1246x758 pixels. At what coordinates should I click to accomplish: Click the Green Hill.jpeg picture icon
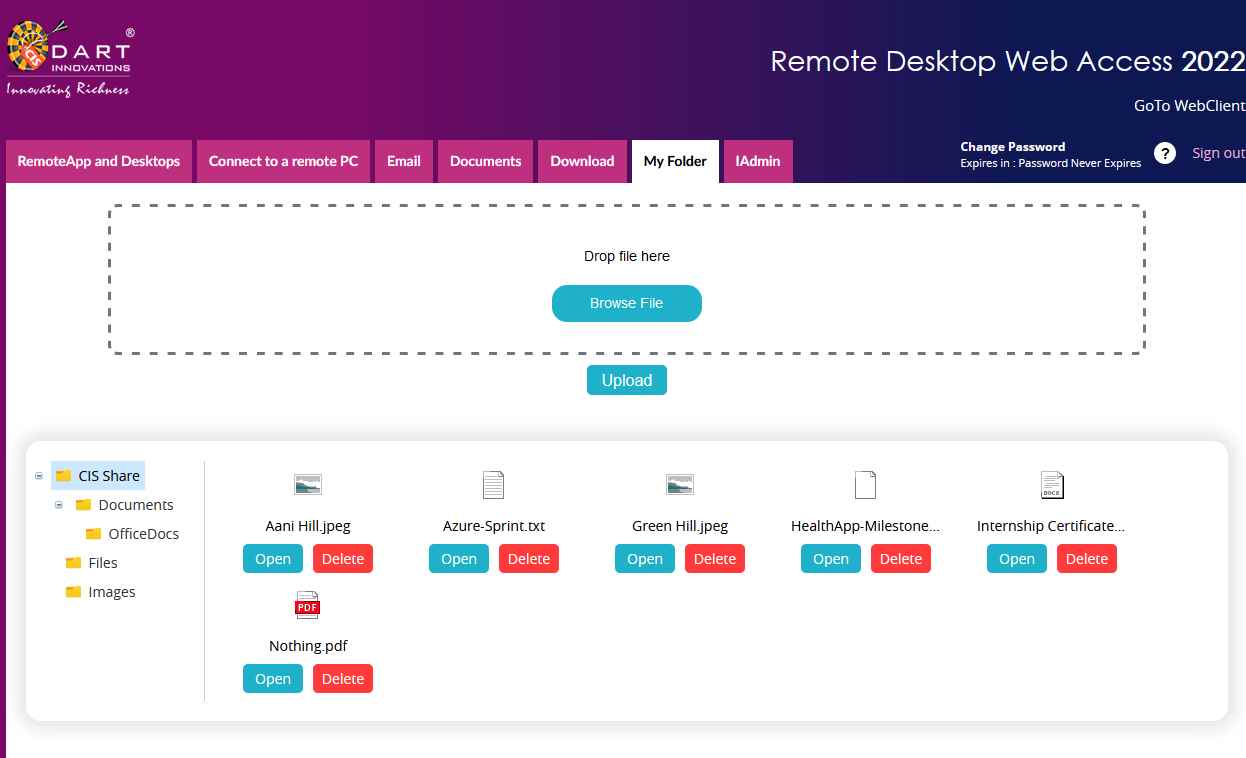pyautogui.click(x=679, y=484)
